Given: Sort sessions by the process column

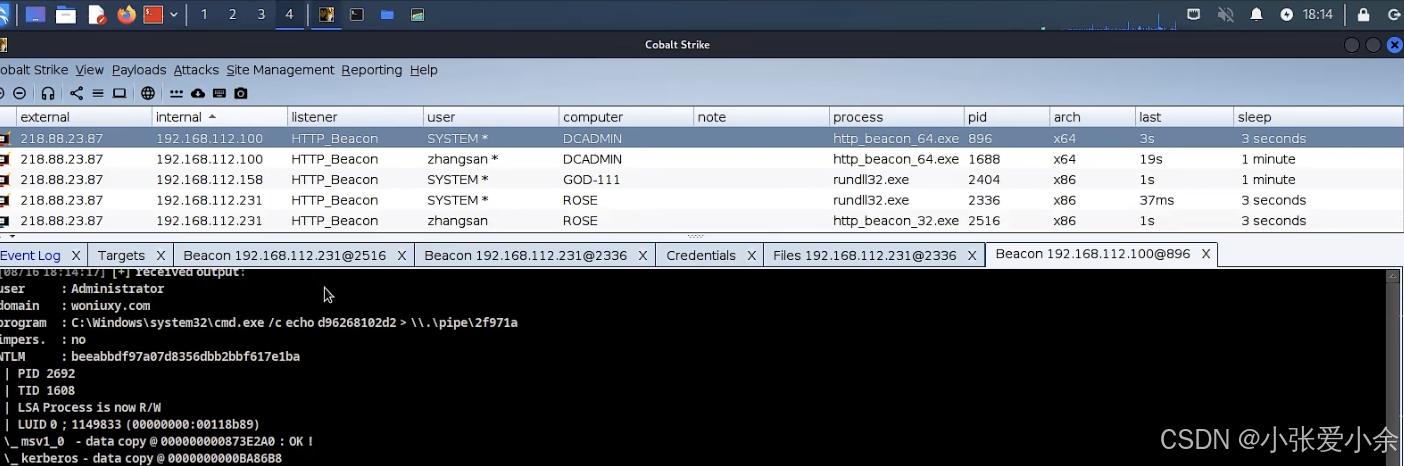Looking at the screenshot, I should click(x=896, y=117).
